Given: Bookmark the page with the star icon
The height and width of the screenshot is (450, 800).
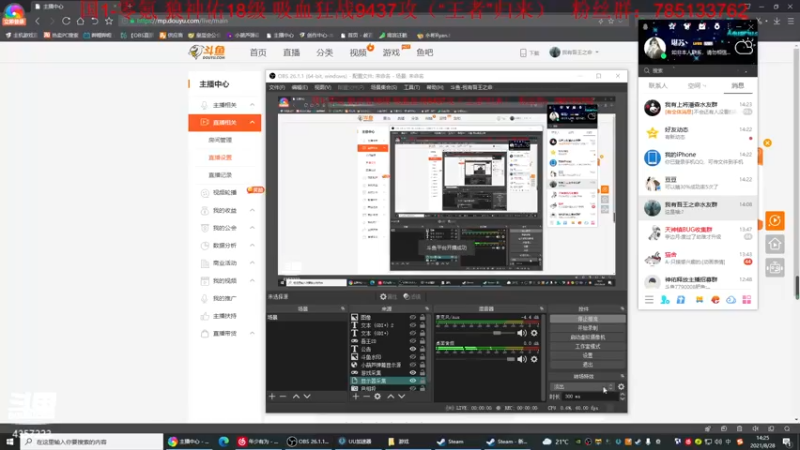Looking at the screenshot, I should 109,21.
